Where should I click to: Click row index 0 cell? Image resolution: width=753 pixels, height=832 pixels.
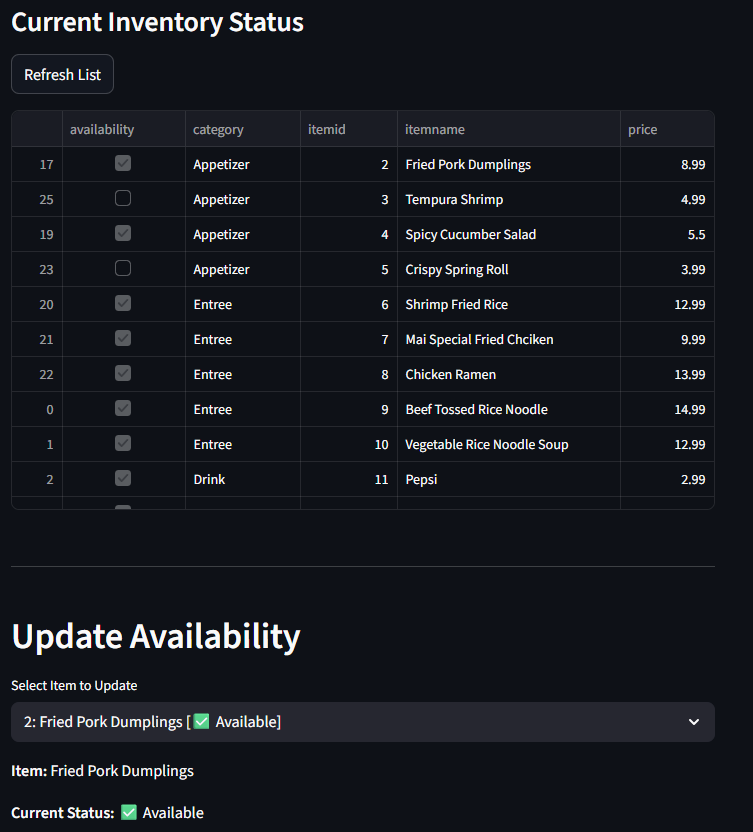[37, 410]
